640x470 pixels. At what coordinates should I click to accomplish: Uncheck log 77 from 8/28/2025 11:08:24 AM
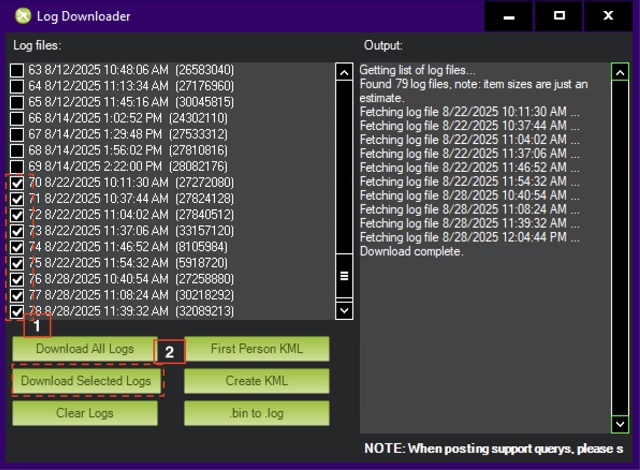click(17, 295)
